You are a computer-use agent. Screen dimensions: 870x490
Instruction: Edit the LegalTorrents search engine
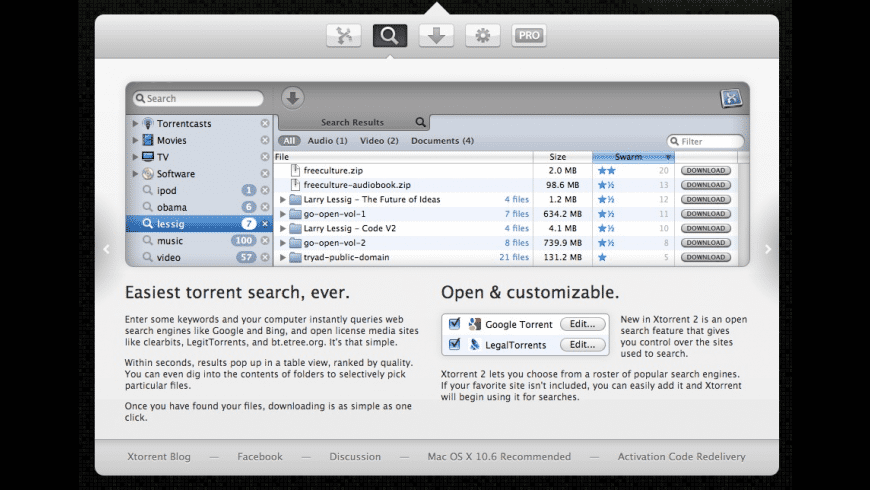(583, 344)
